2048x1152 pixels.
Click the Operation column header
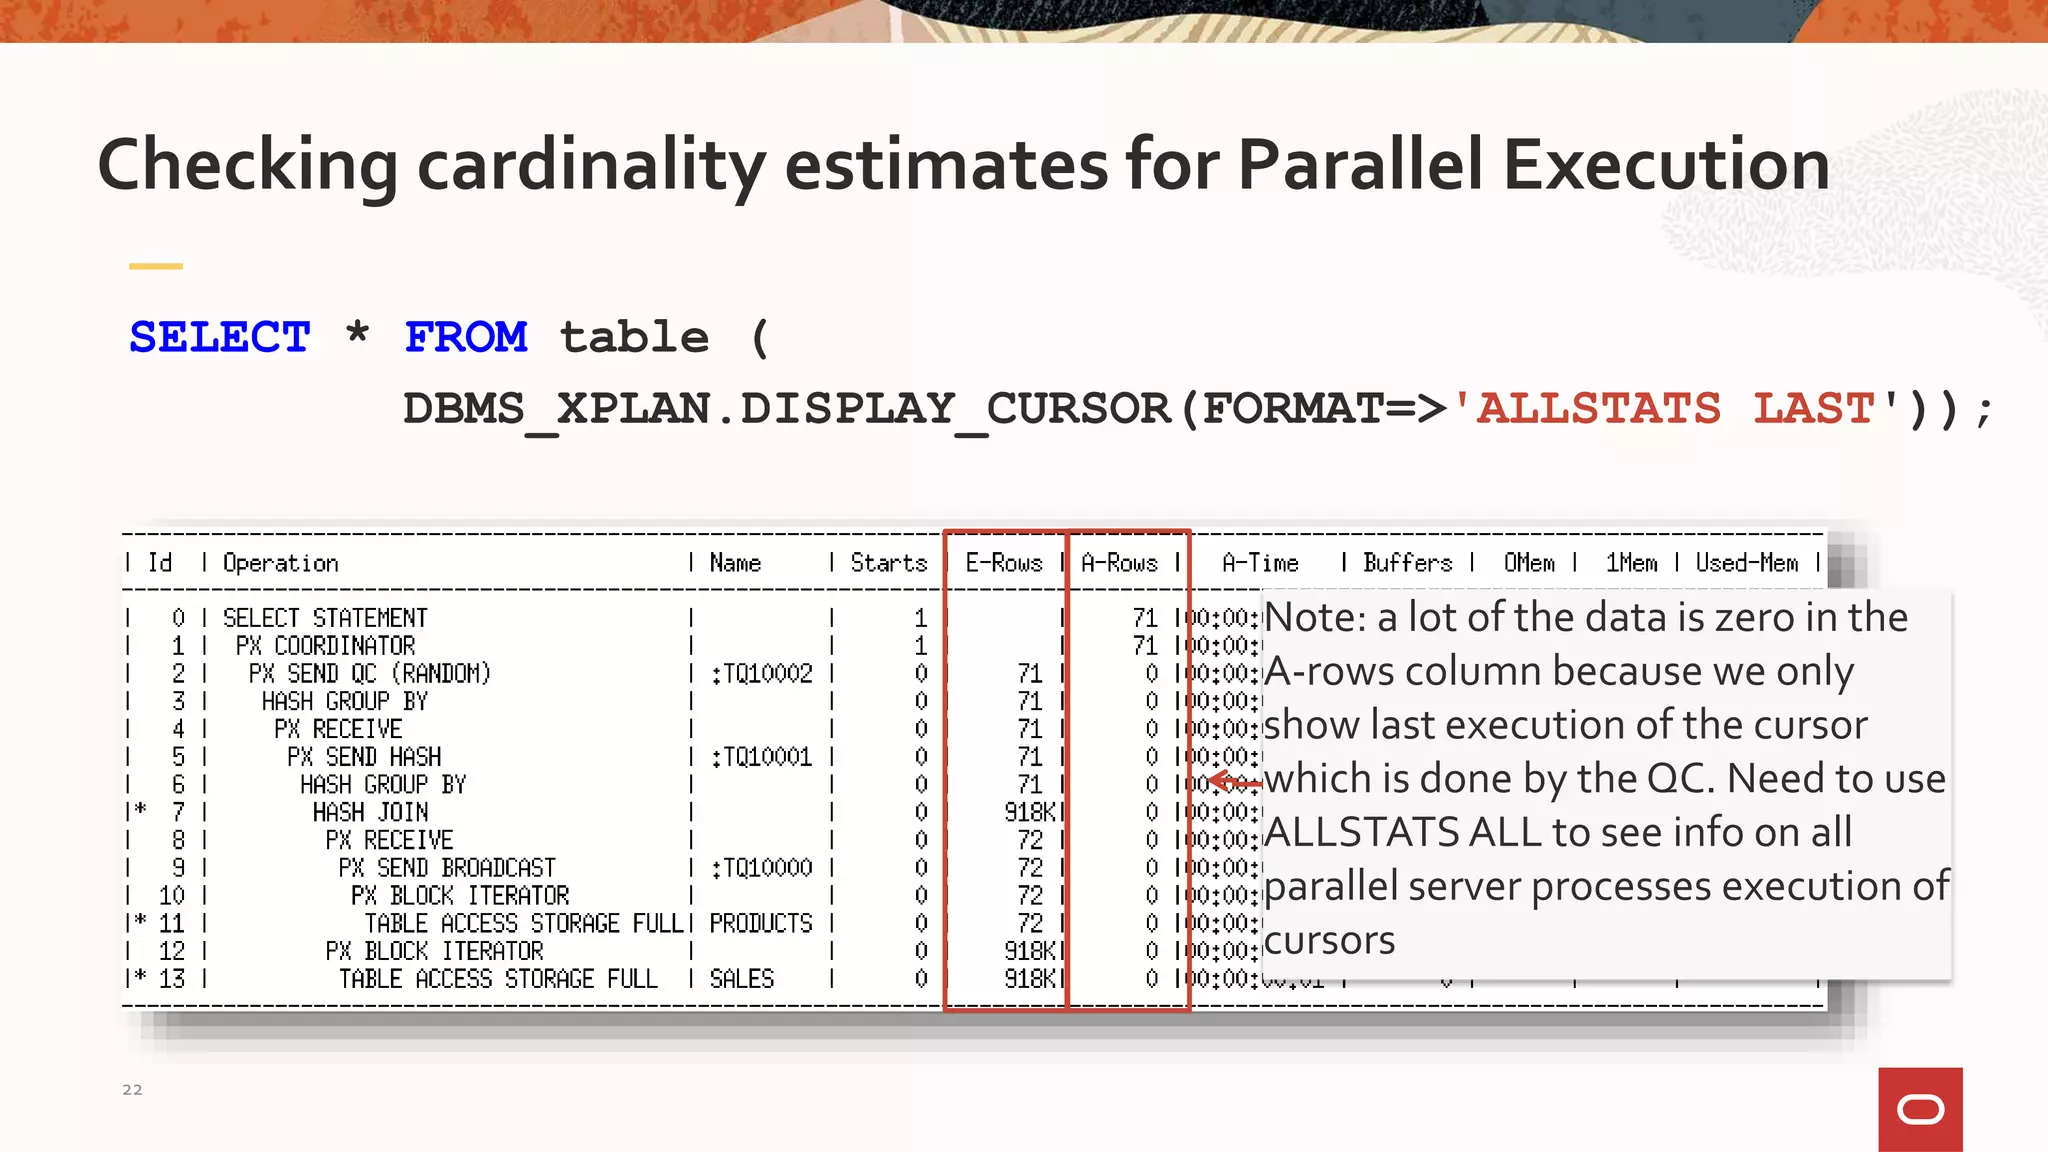(x=281, y=564)
